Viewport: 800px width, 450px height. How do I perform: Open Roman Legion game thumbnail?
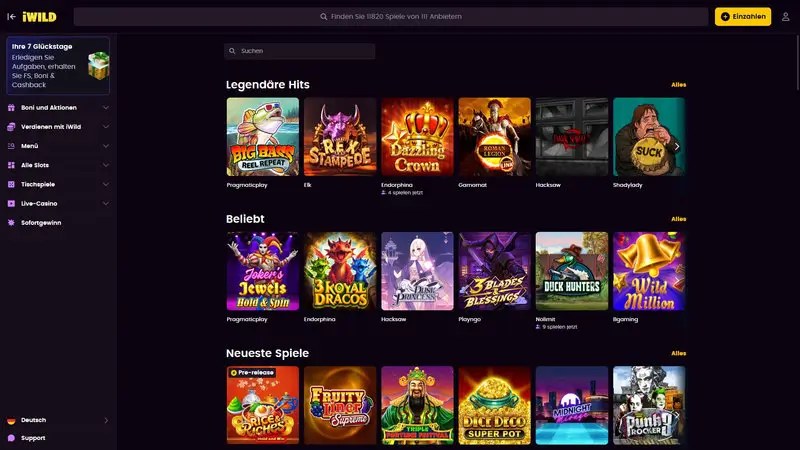tap(494, 137)
